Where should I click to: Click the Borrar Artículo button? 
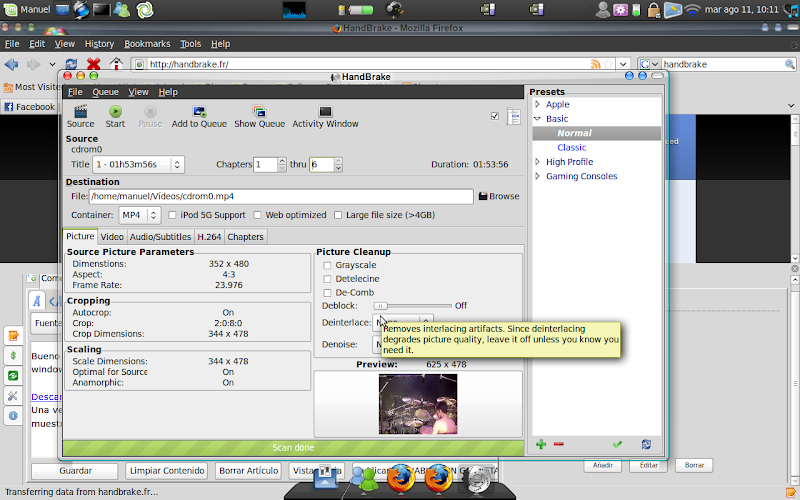coord(248,470)
